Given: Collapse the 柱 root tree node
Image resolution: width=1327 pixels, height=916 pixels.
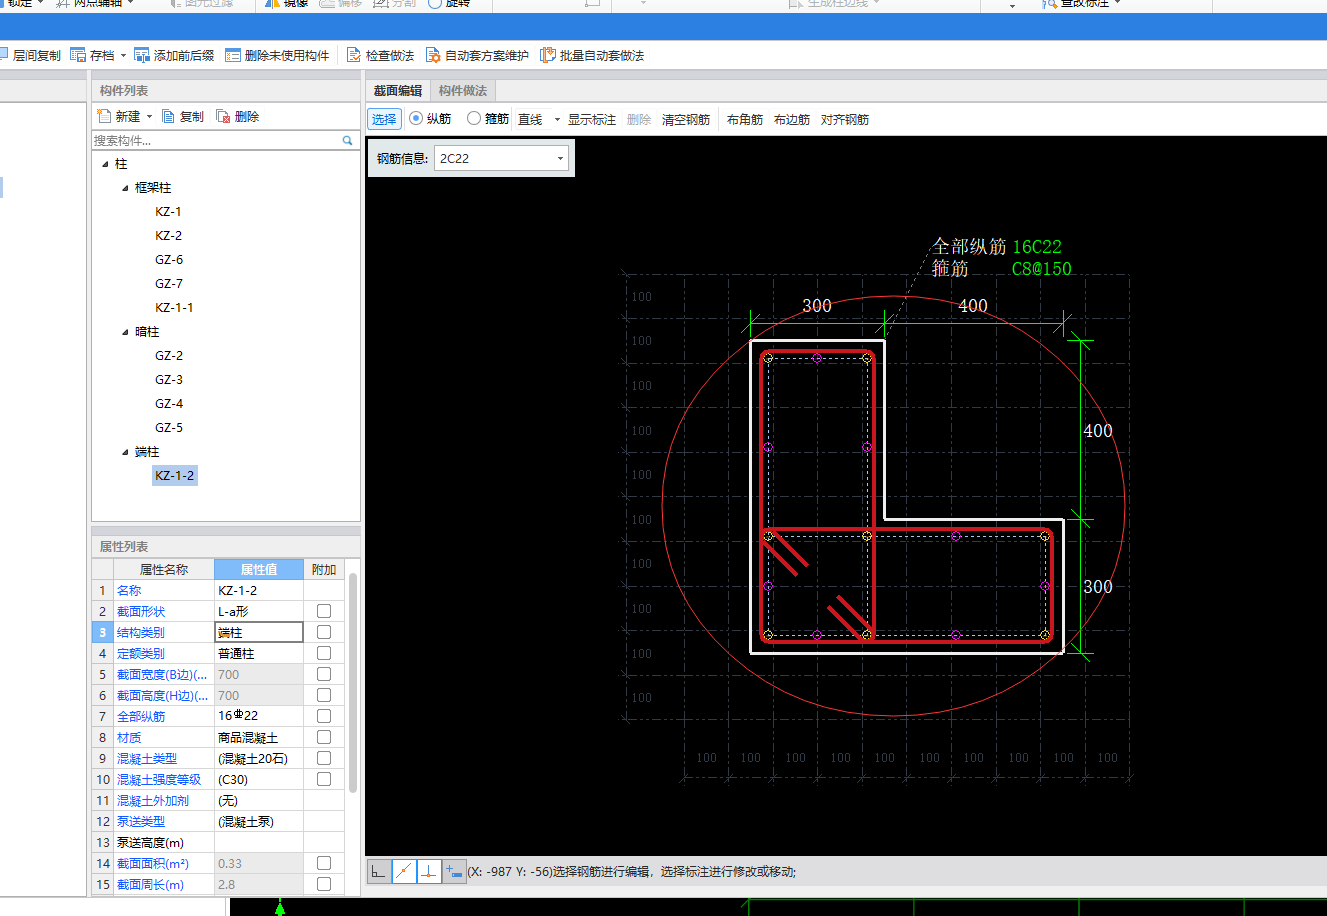Looking at the screenshot, I should tap(105, 164).
